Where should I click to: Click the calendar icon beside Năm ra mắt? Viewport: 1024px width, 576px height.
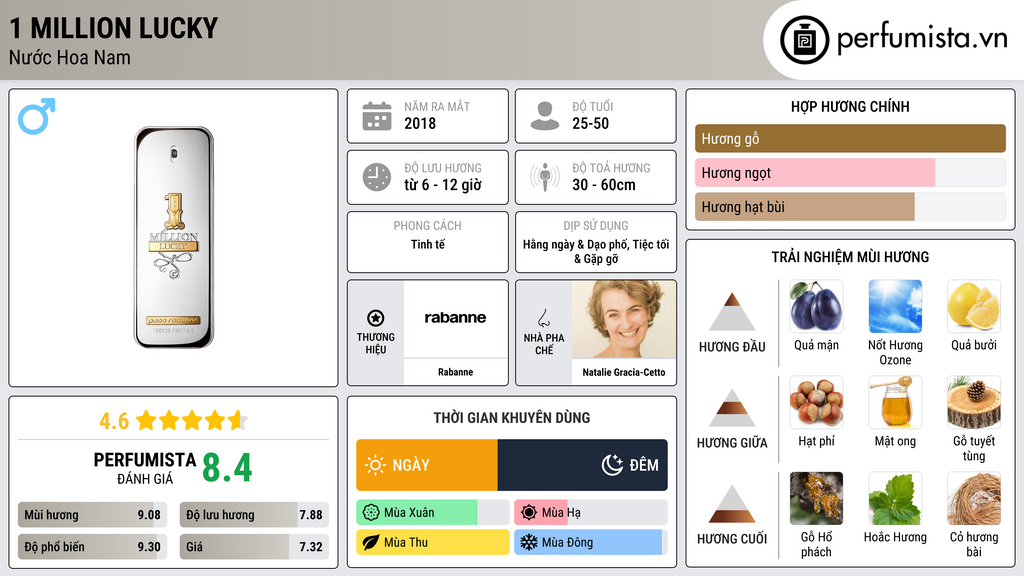point(377,116)
